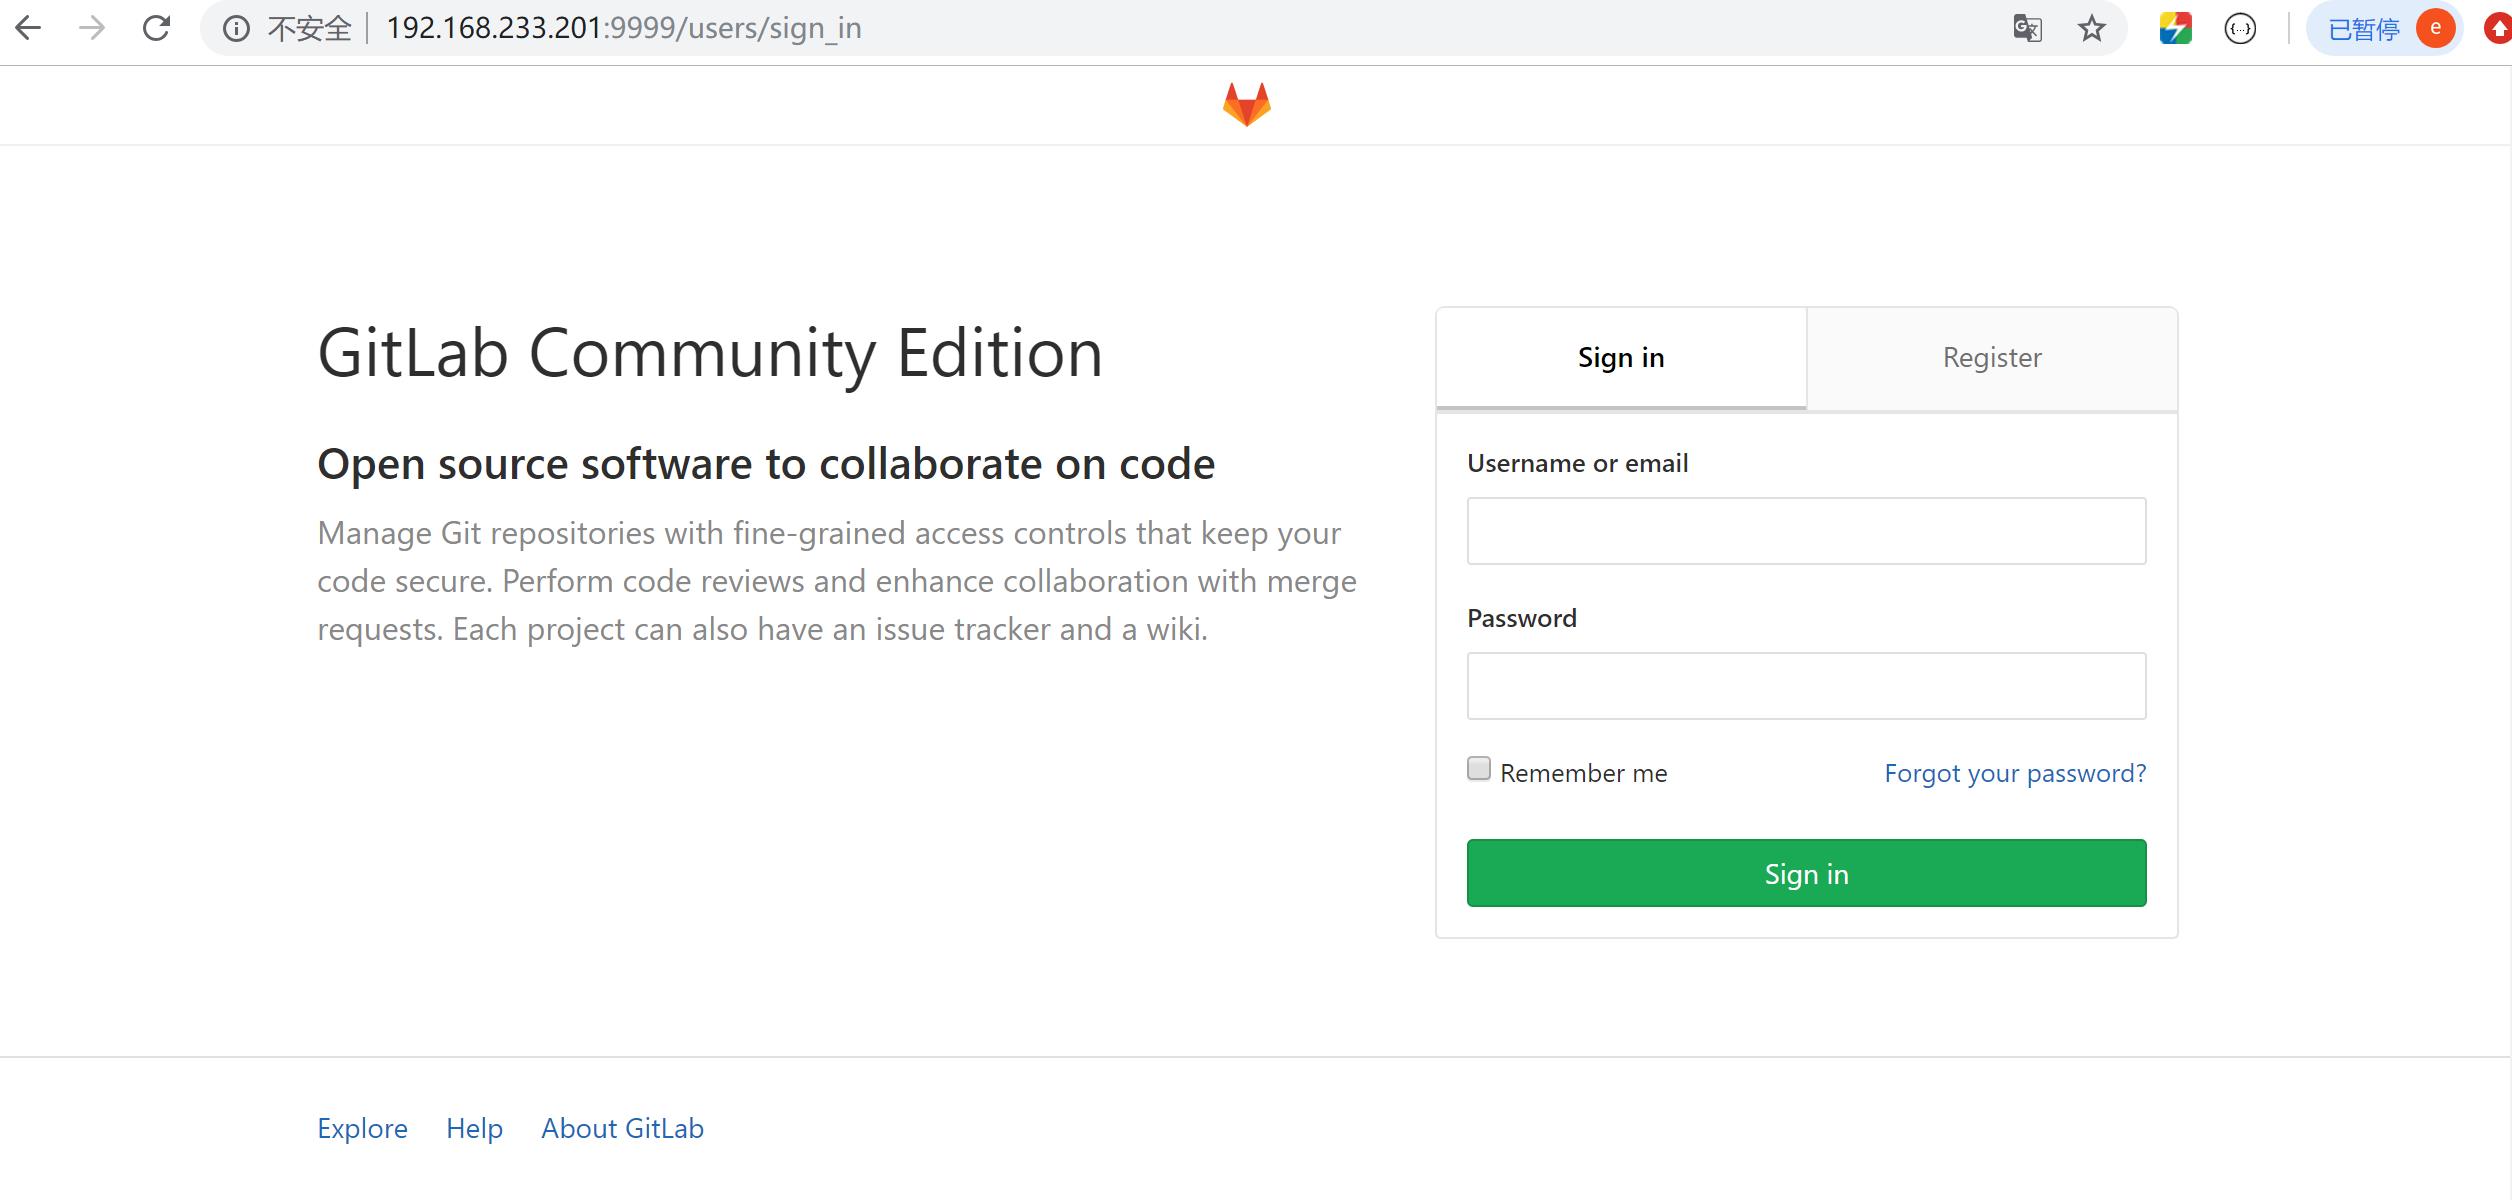The width and height of the screenshot is (2512, 1200).
Task: Click the browser forward arrow
Action: (x=92, y=28)
